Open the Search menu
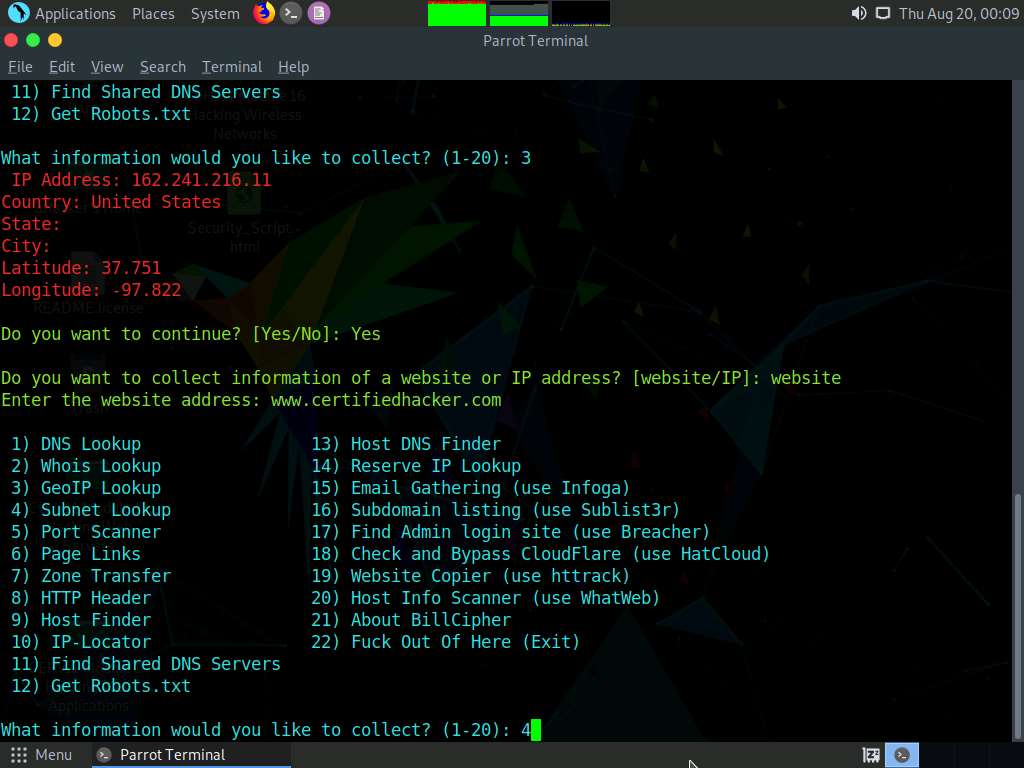The width and height of the screenshot is (1024, 768). [163, 67]
